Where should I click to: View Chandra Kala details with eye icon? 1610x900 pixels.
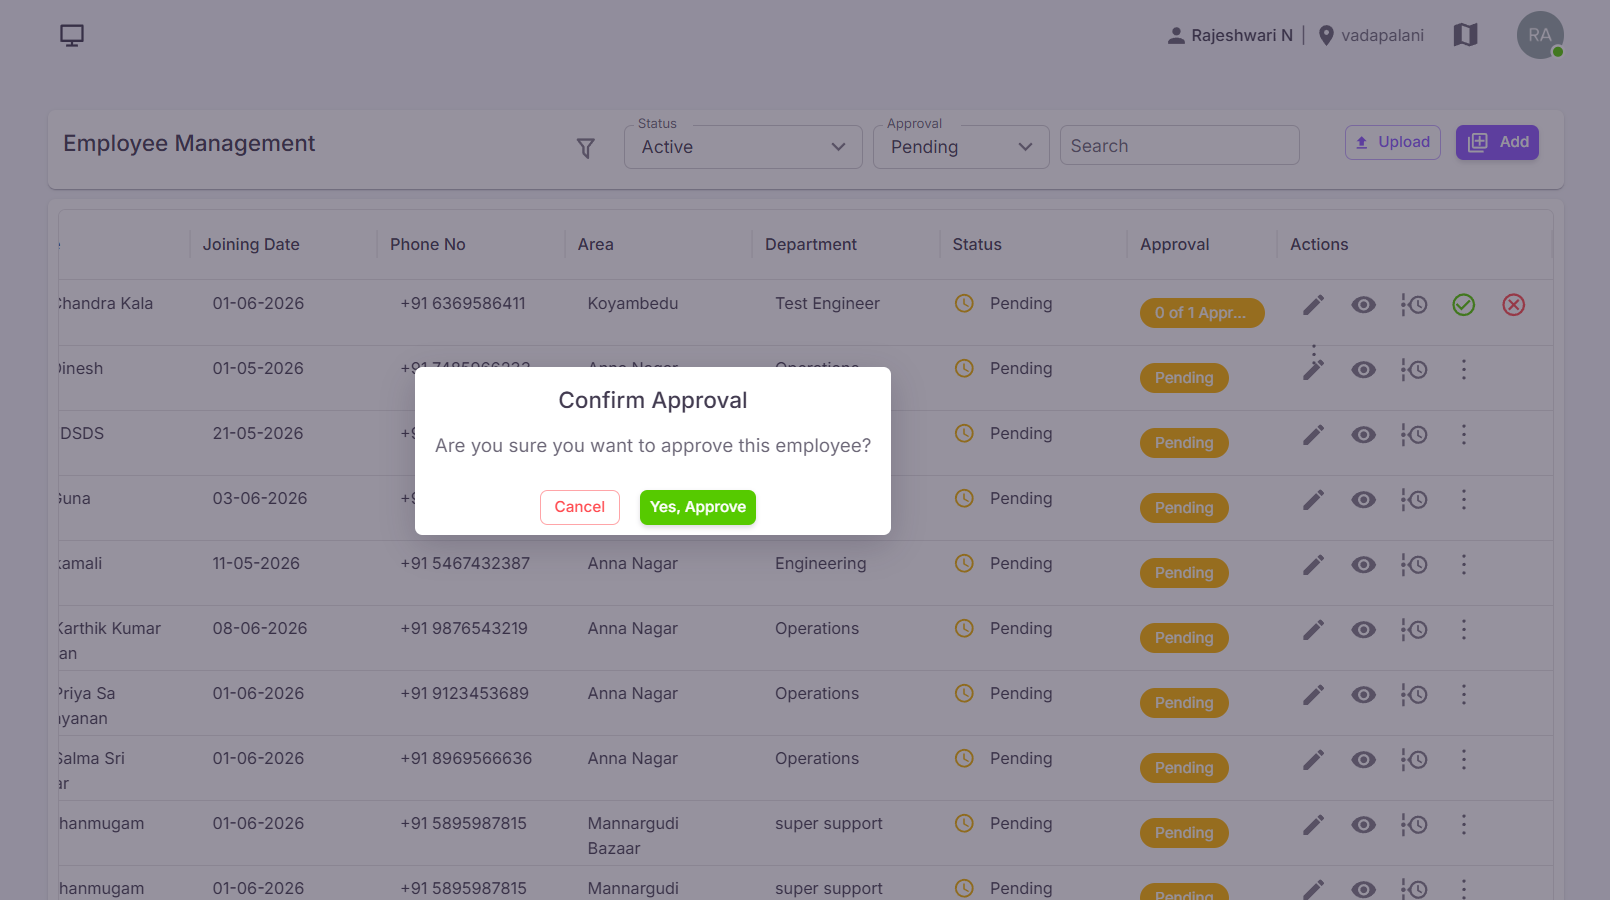click(1363, 305)
